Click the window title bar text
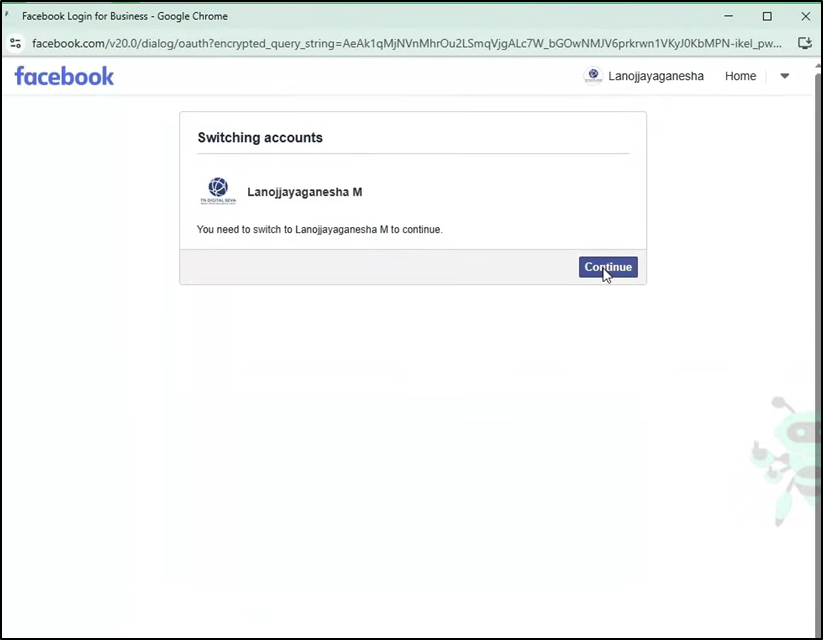 (x=125, y=16)
